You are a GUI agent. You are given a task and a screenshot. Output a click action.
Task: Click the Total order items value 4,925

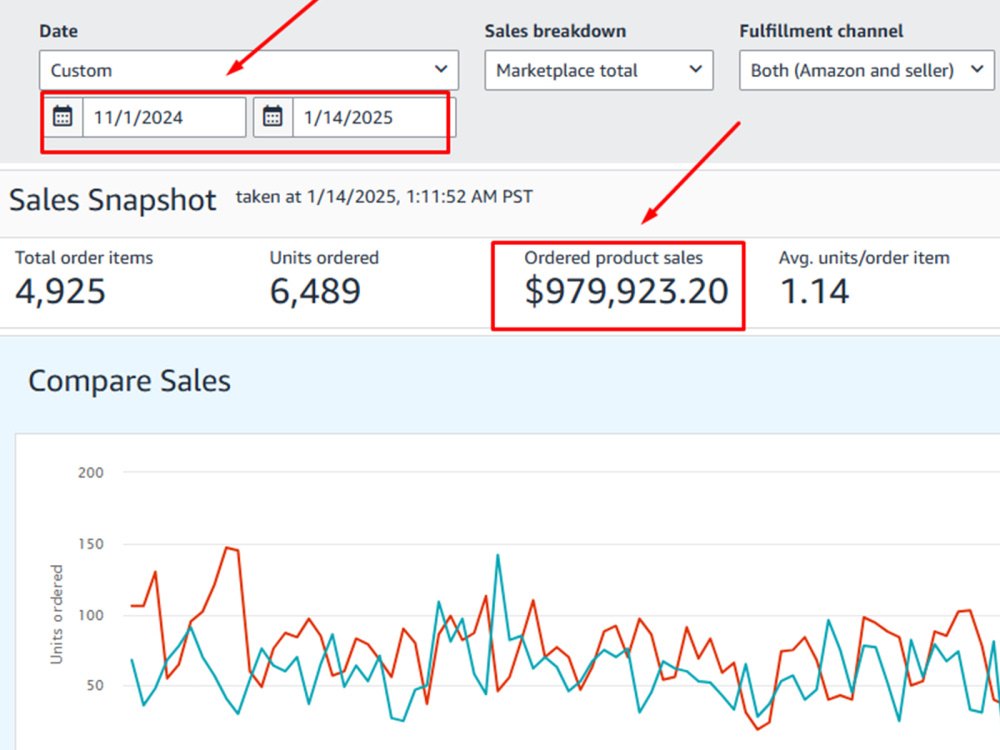point(61,291)
